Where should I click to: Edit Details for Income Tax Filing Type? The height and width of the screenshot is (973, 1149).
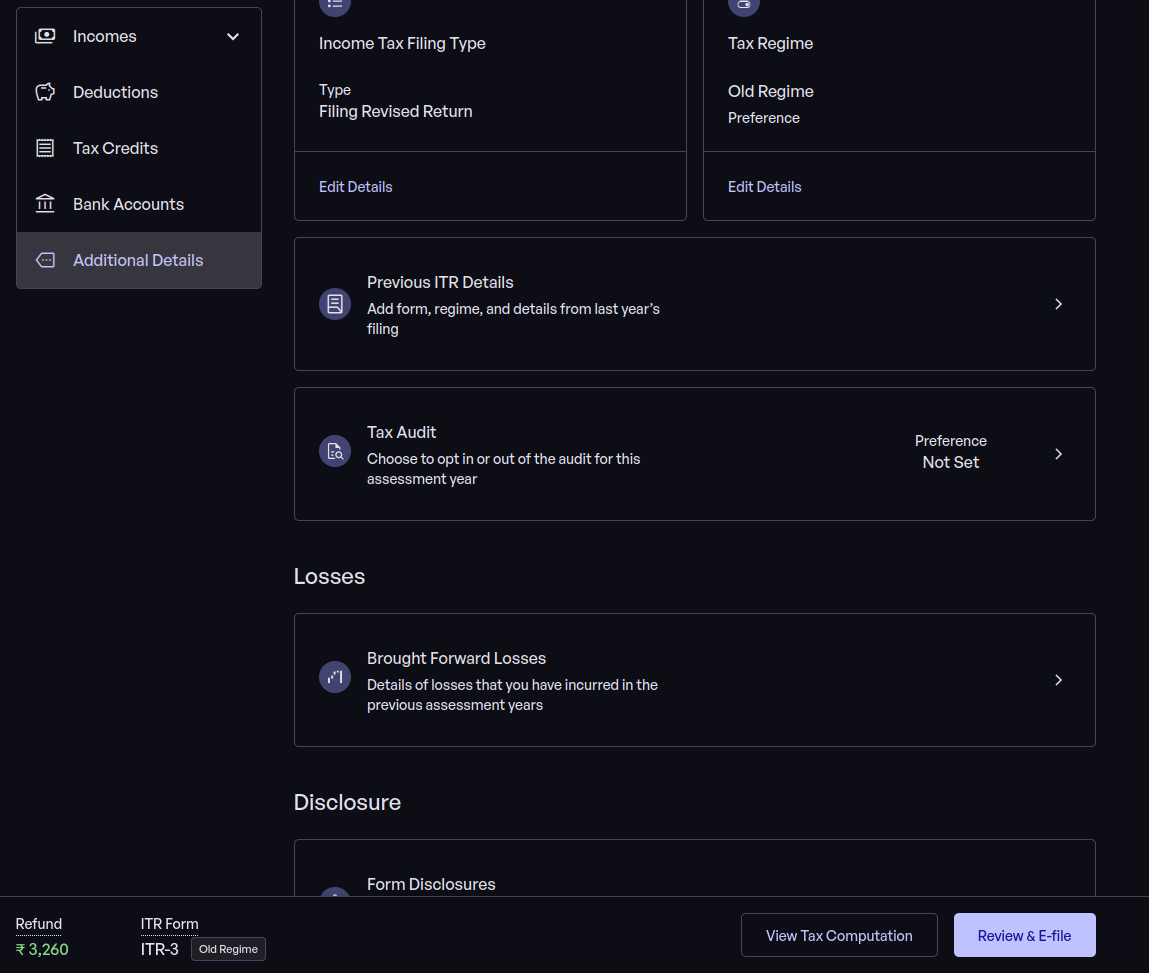tap(355, 187)
